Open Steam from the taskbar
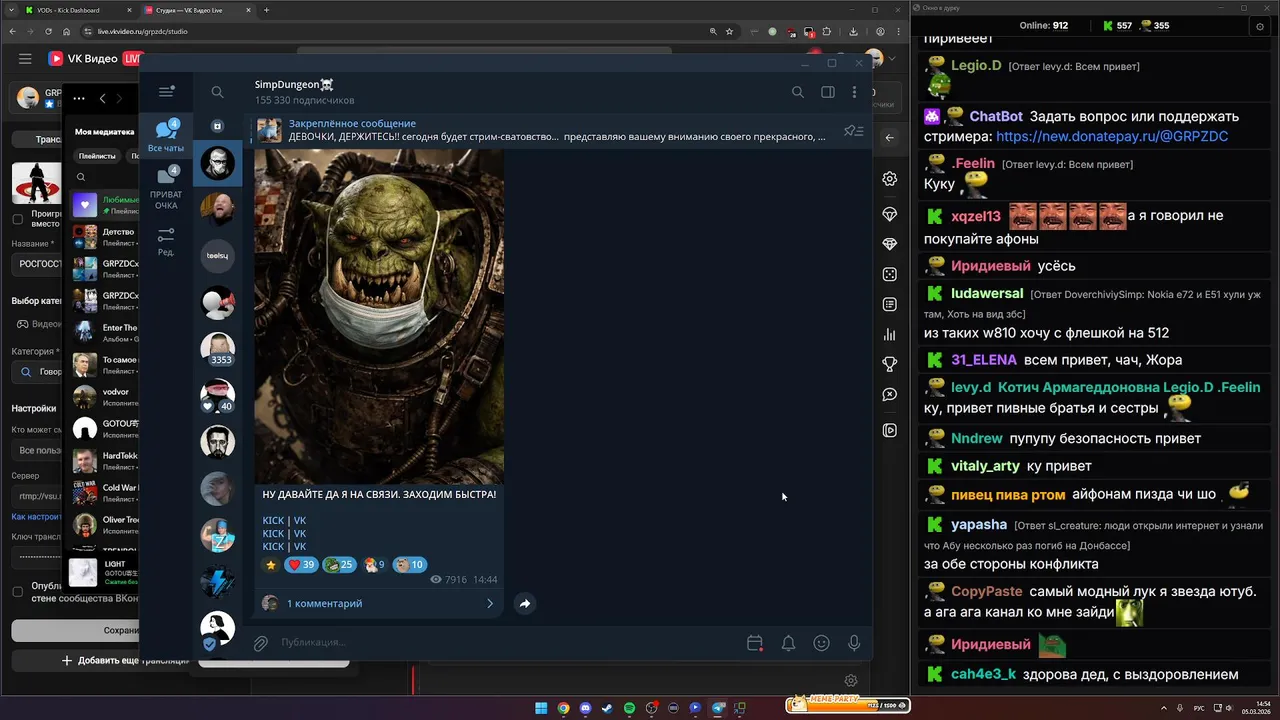The height and width of the screenshot is (720, 1280). 607,708
